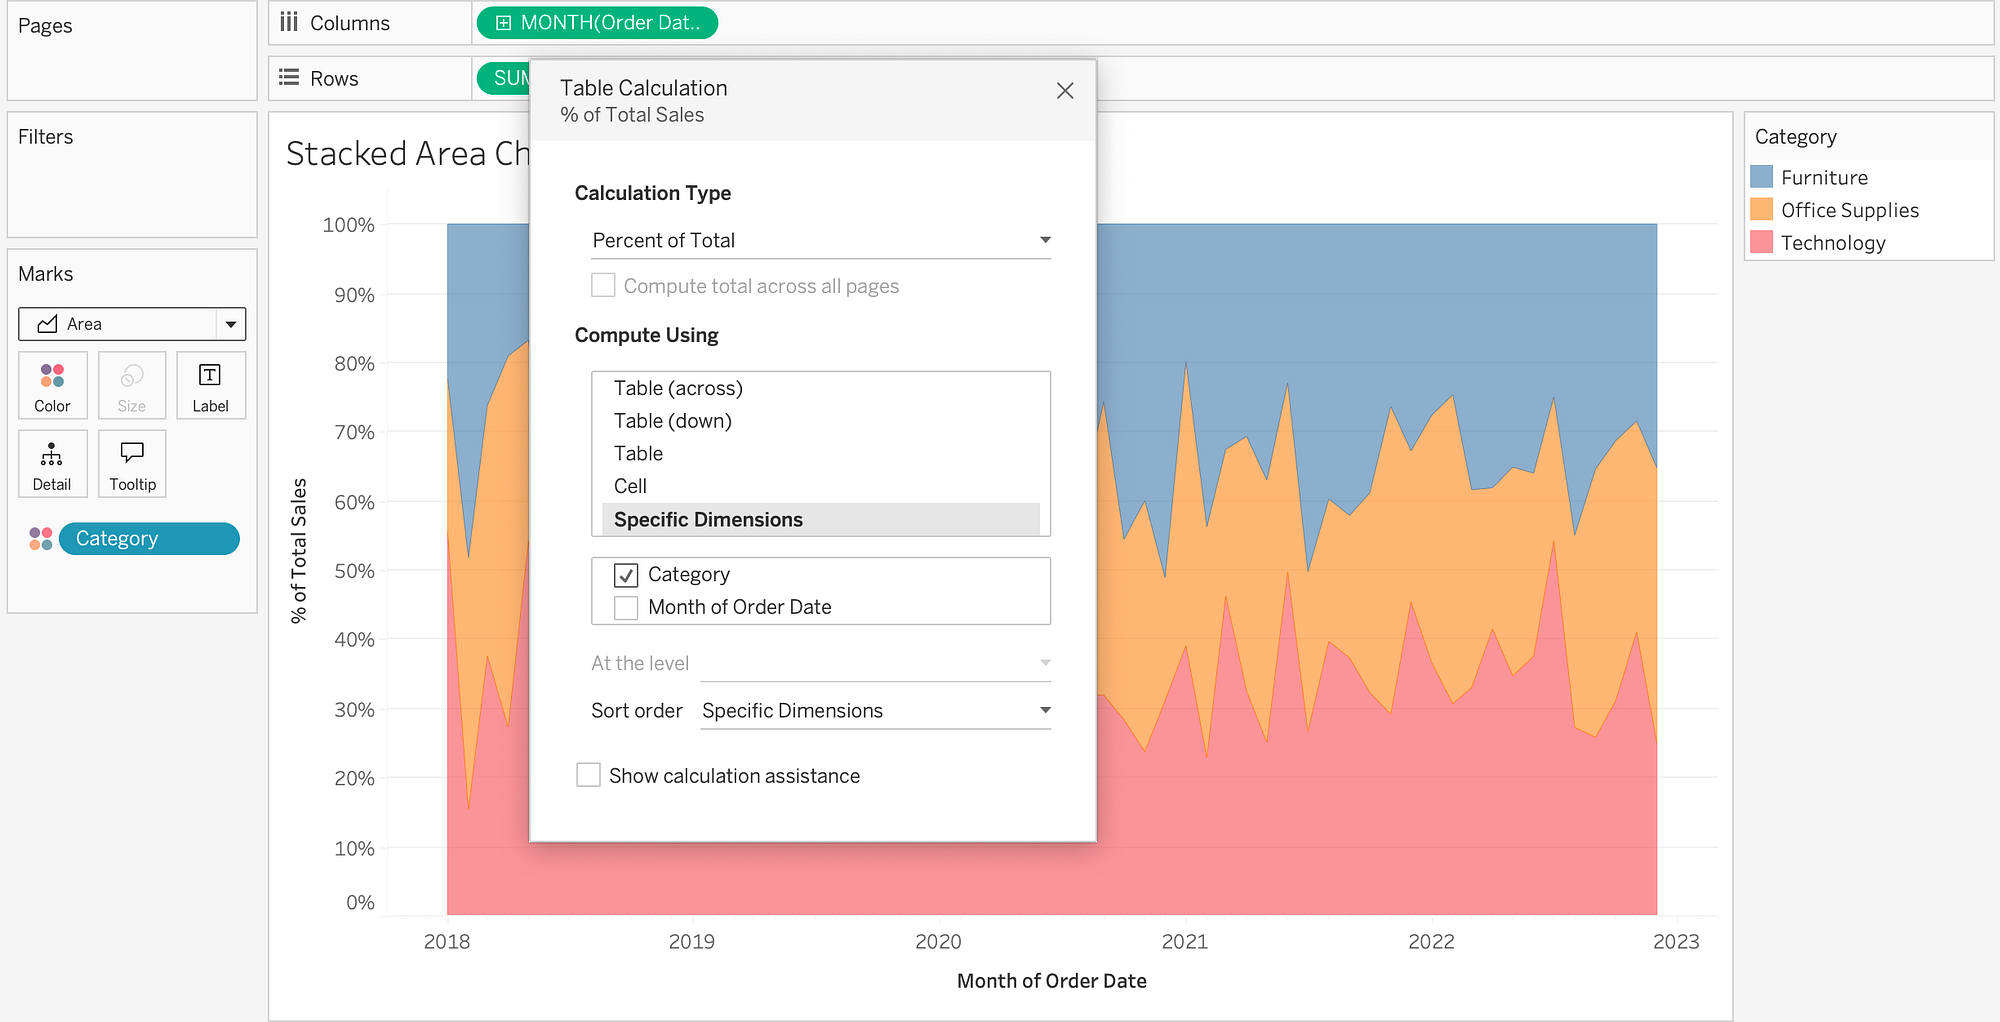Open the Sort order dropdown

876,710
